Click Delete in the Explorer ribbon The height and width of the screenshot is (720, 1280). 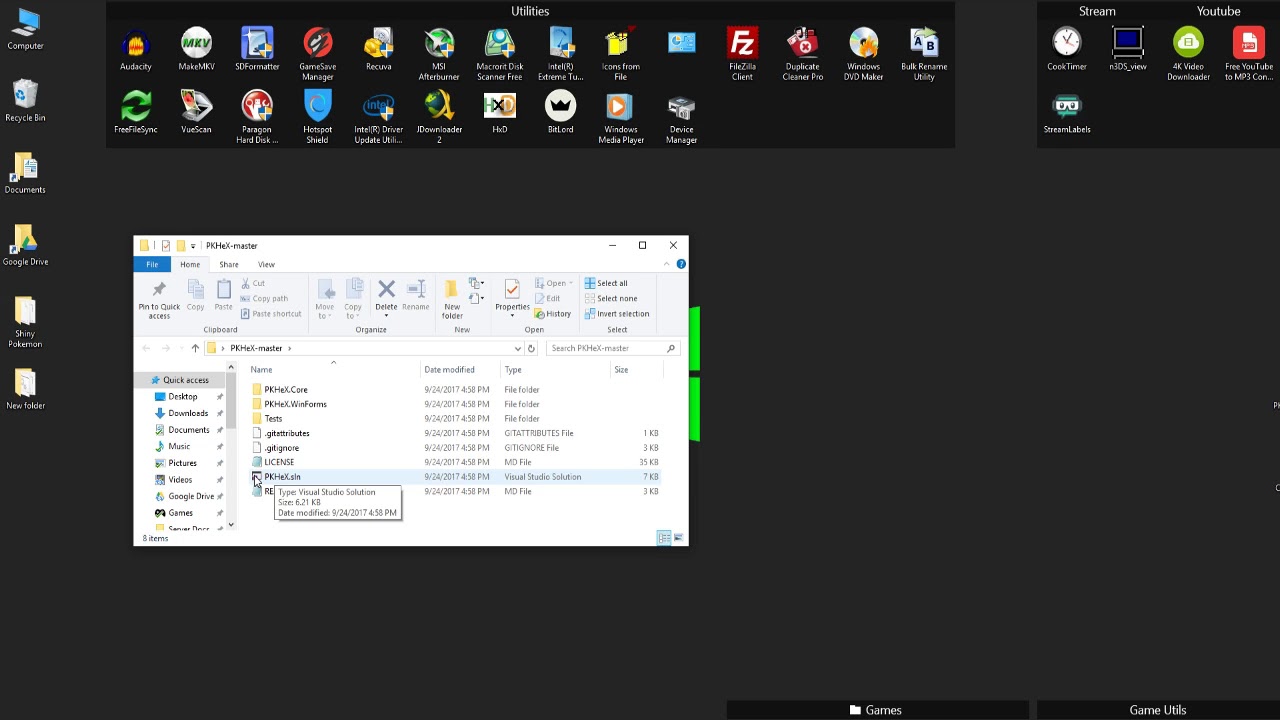(386, 296)
